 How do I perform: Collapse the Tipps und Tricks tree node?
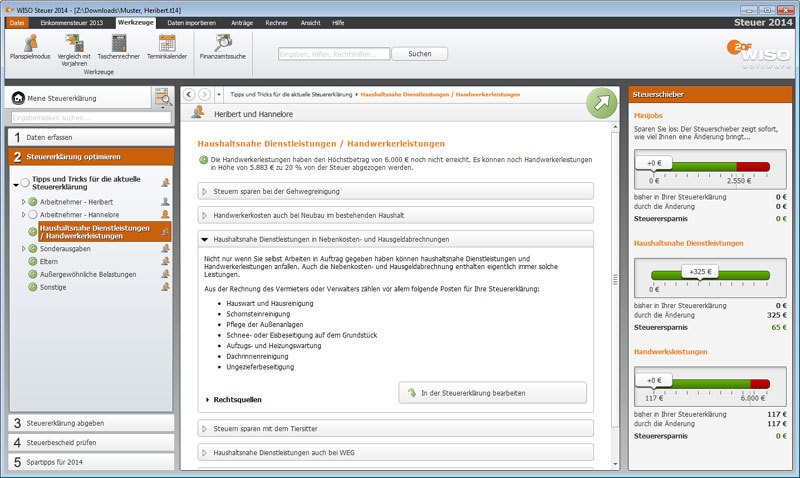click(x=16, y=185)
